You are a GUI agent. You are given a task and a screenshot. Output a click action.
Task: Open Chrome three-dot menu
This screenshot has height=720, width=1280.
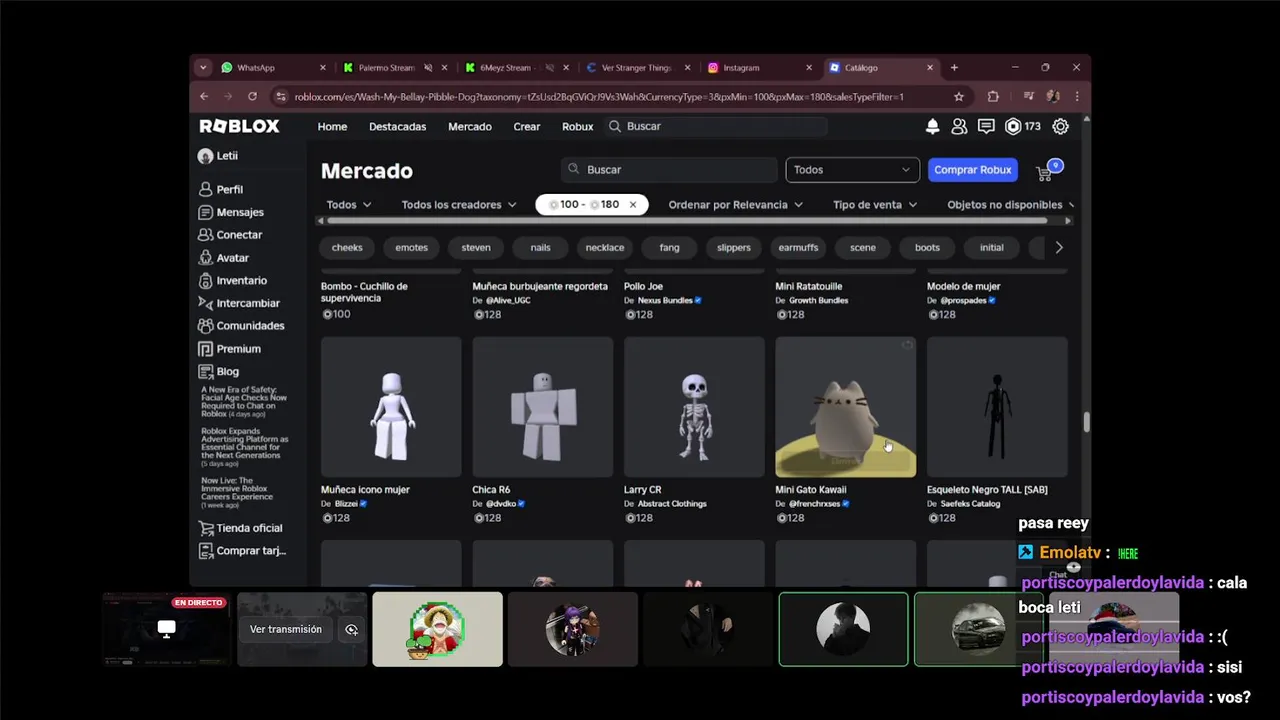1076,97
